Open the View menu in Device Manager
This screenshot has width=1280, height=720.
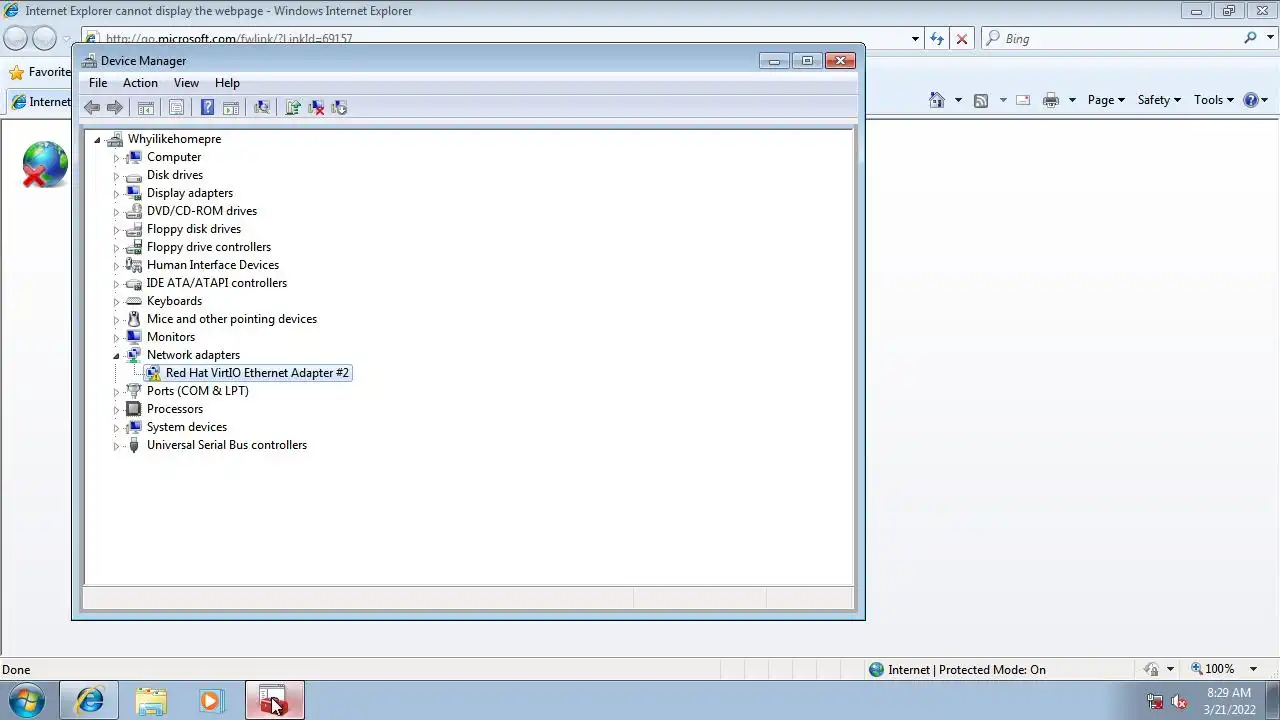pyautogui.click(x=186, y=83)
